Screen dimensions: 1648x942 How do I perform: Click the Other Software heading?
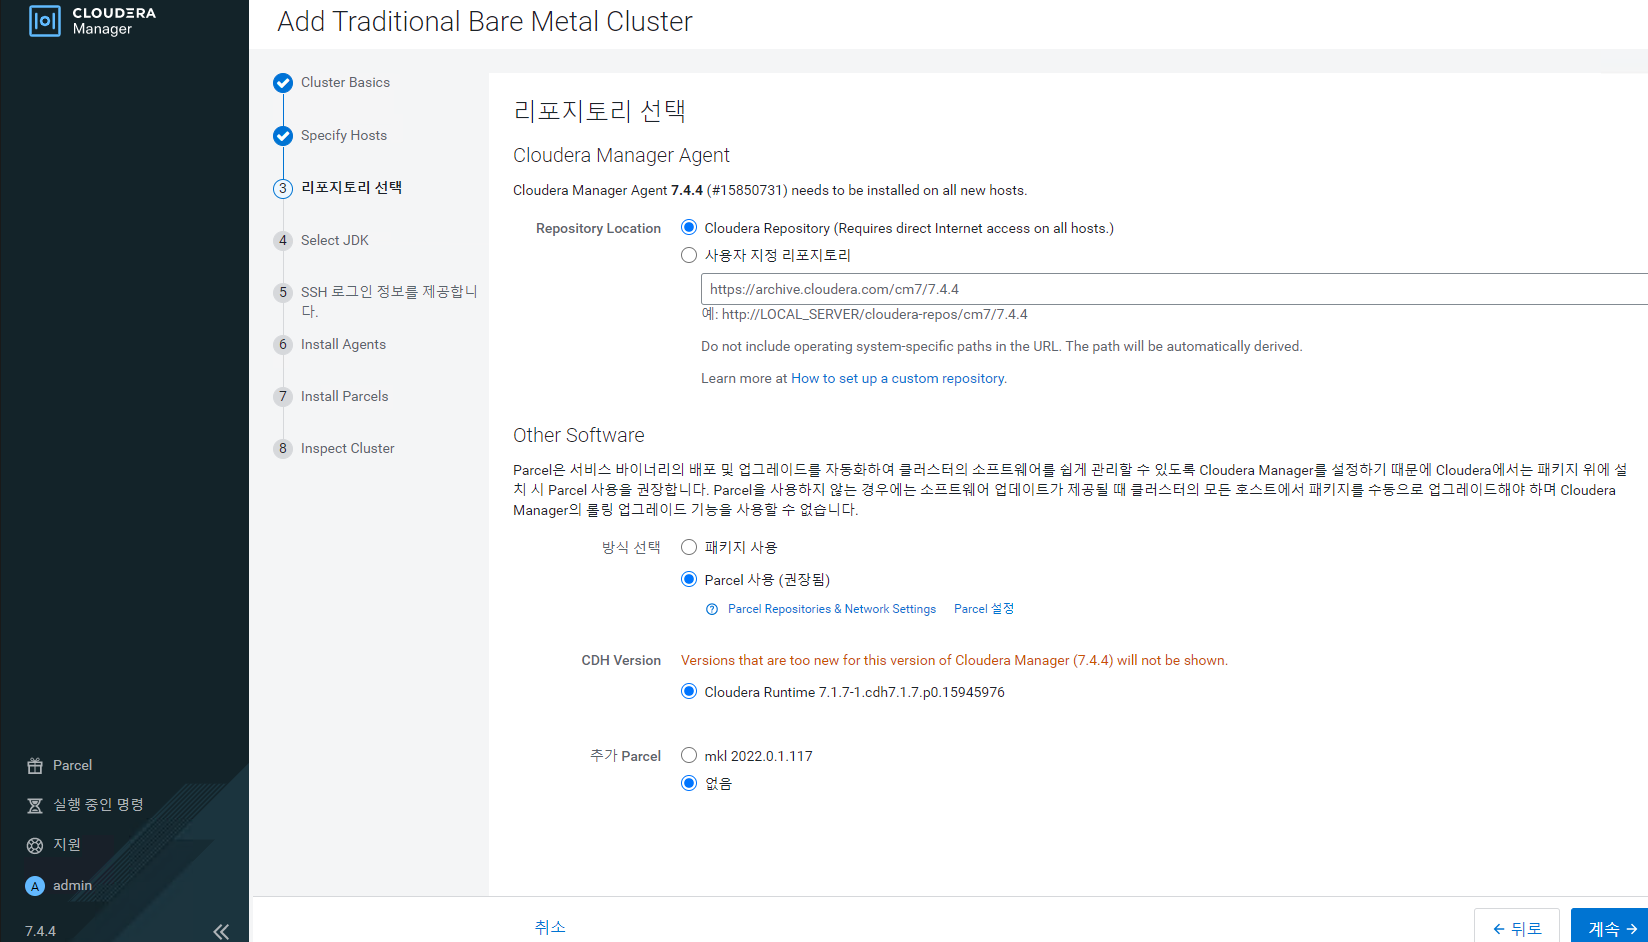click(x=579, y=435)
